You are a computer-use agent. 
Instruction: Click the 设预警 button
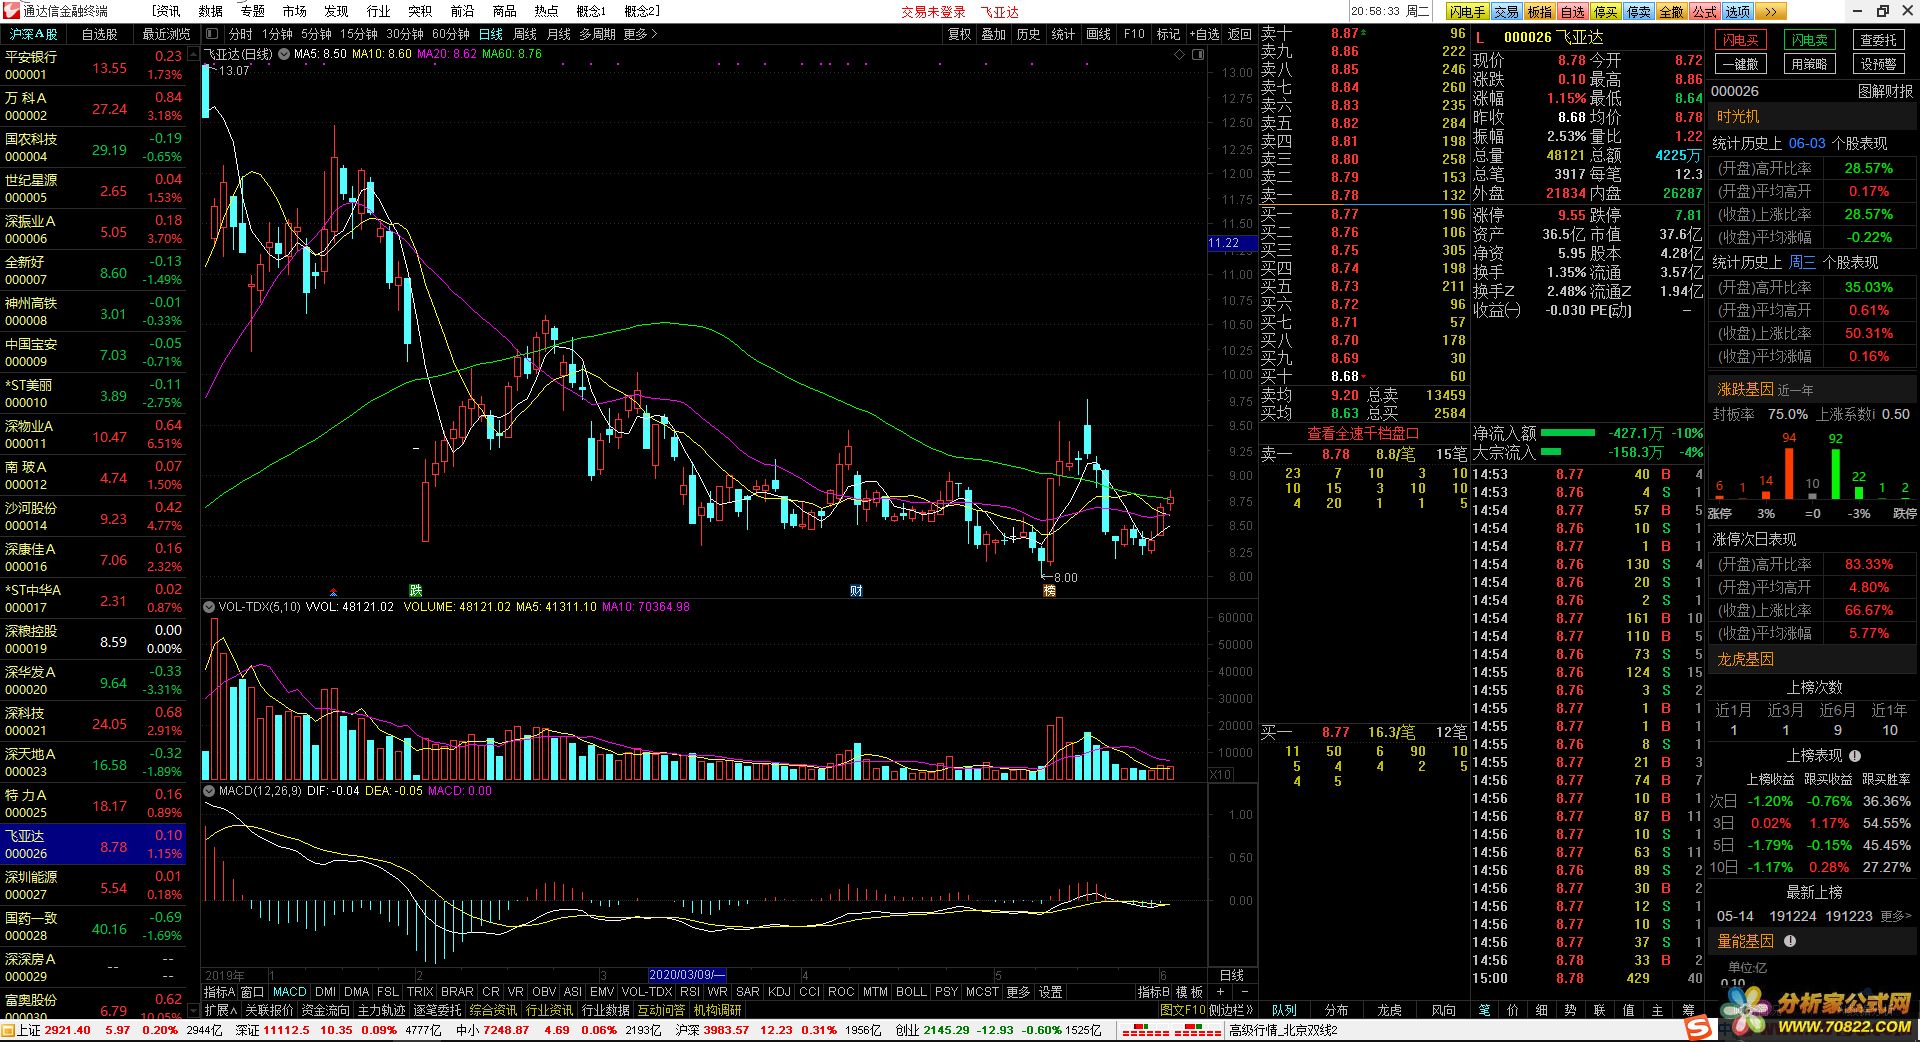(x=1879, y=64)
